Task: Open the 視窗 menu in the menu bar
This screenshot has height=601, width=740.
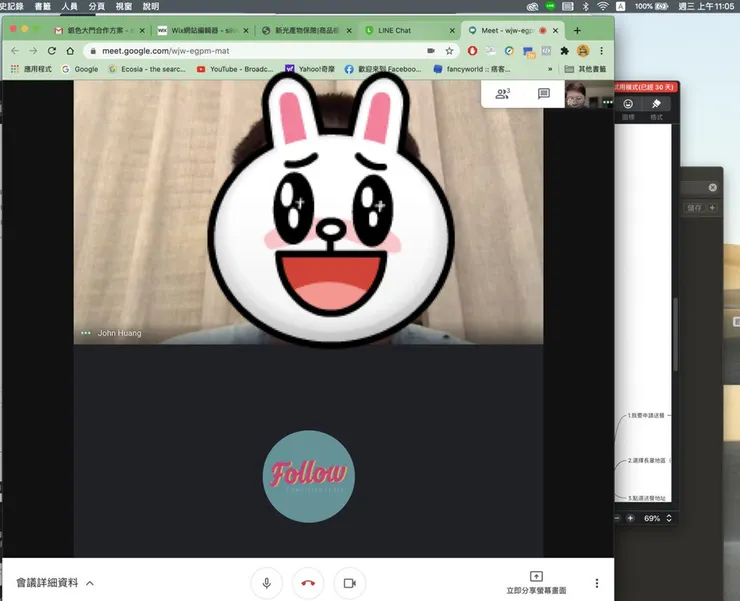Action: tap(124, 6)
